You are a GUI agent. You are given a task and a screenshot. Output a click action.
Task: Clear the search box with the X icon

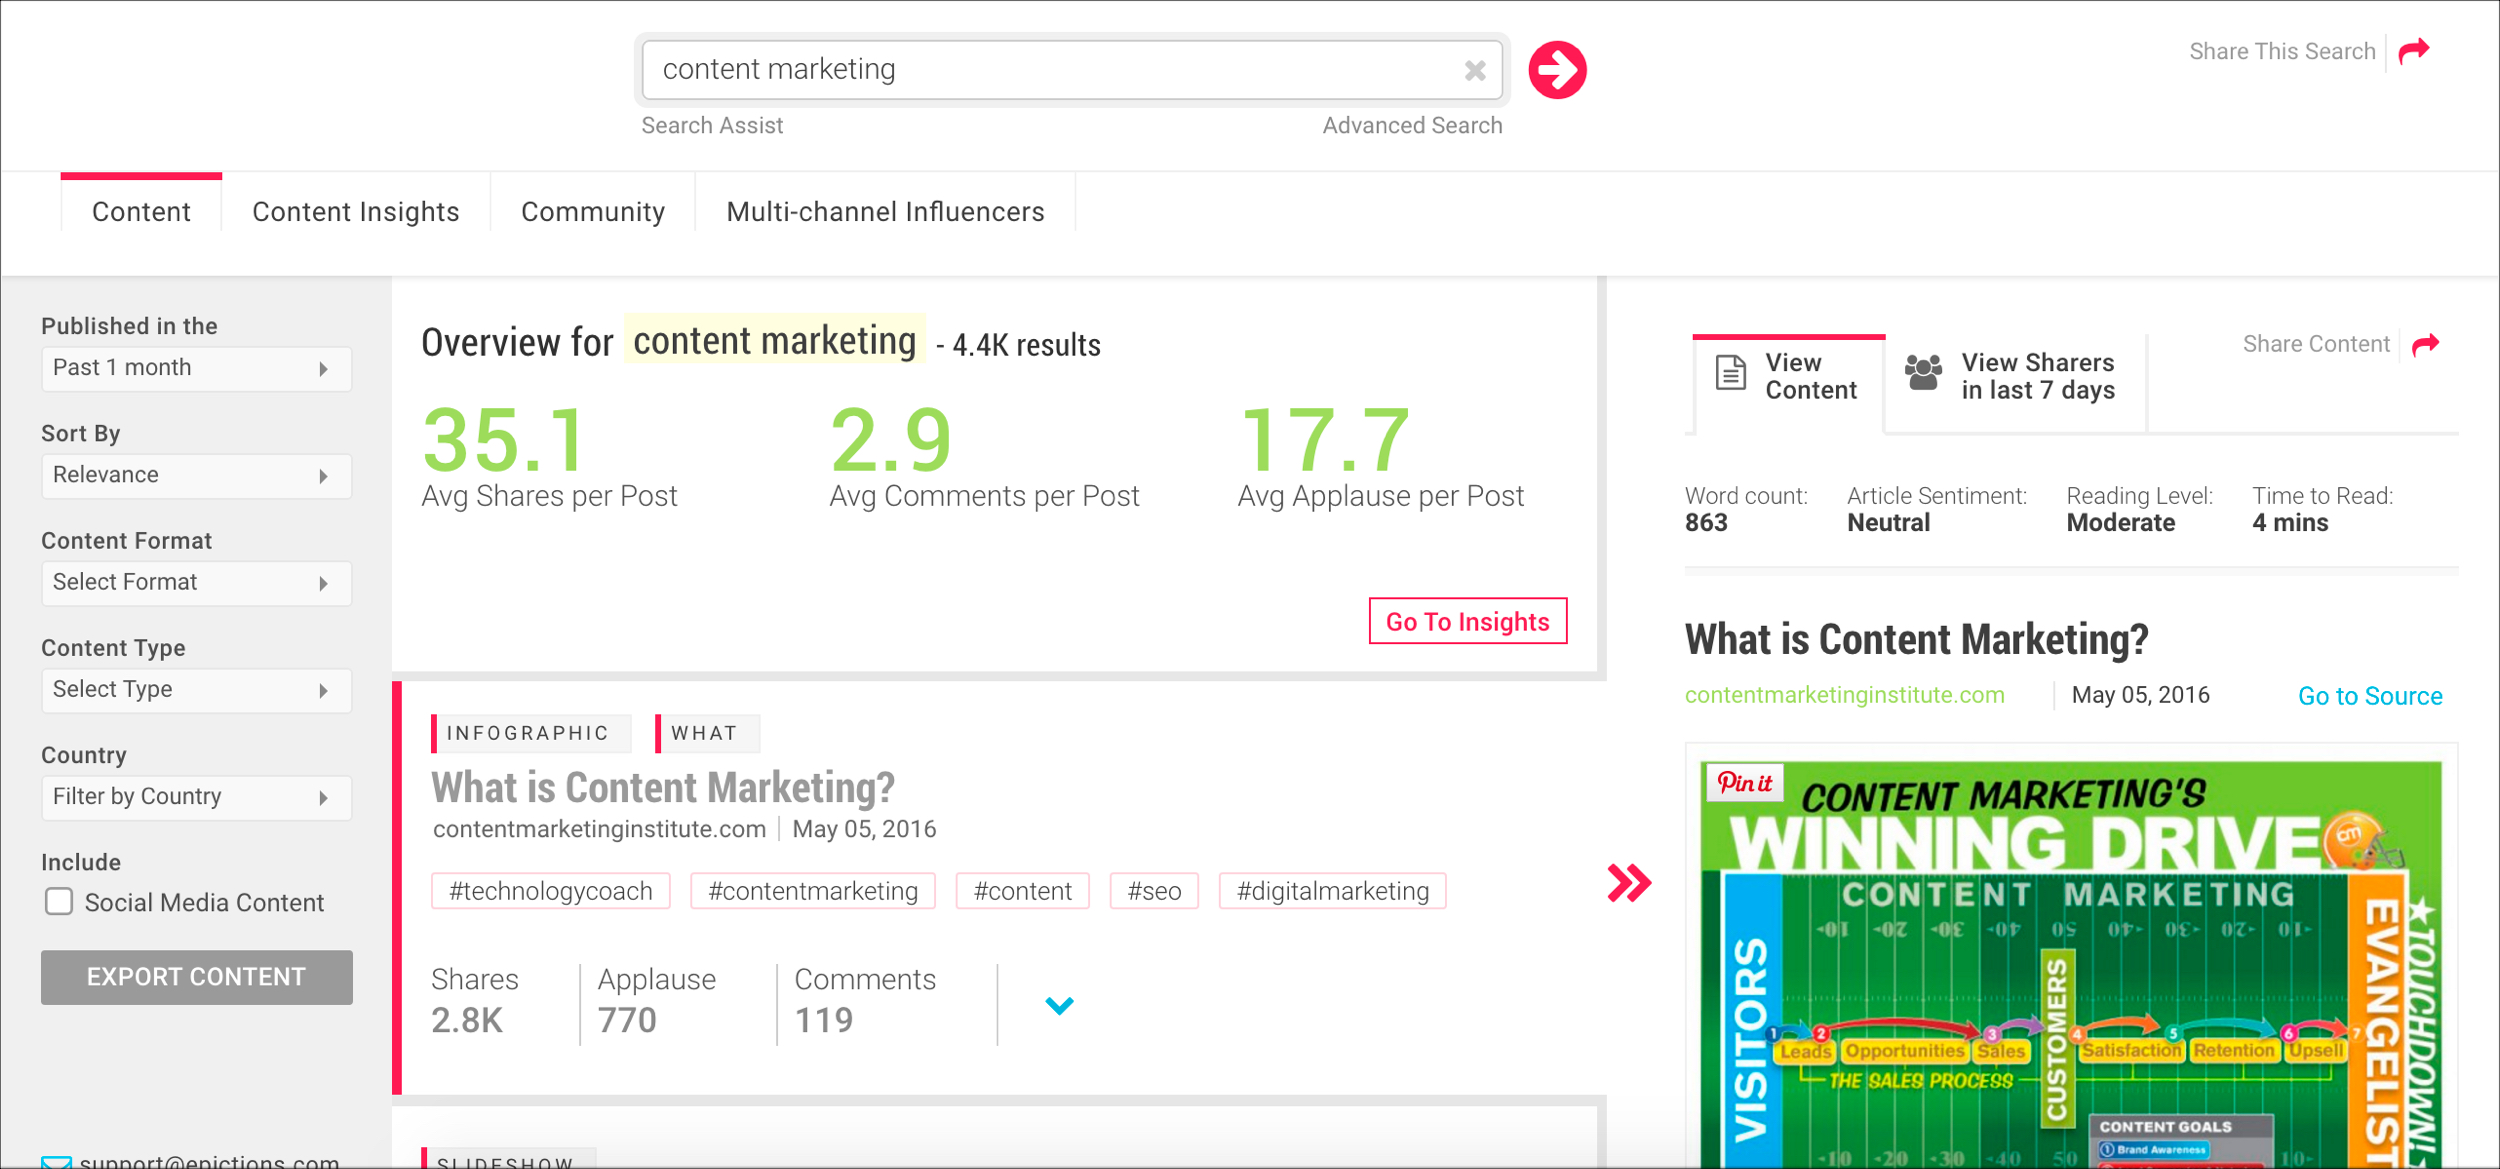(1475, 70)
